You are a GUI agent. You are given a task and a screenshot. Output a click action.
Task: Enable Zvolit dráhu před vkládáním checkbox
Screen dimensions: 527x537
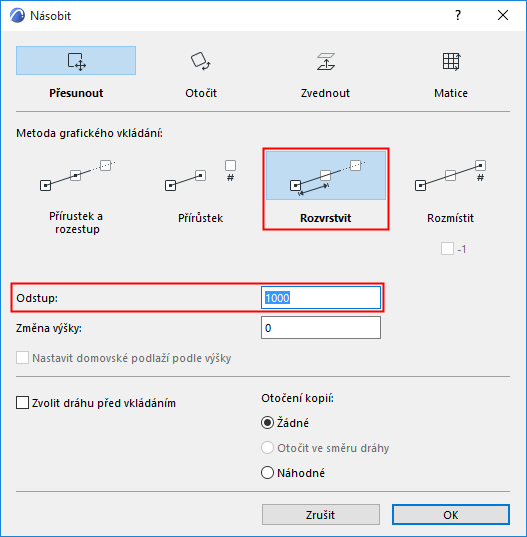[23, 403]
